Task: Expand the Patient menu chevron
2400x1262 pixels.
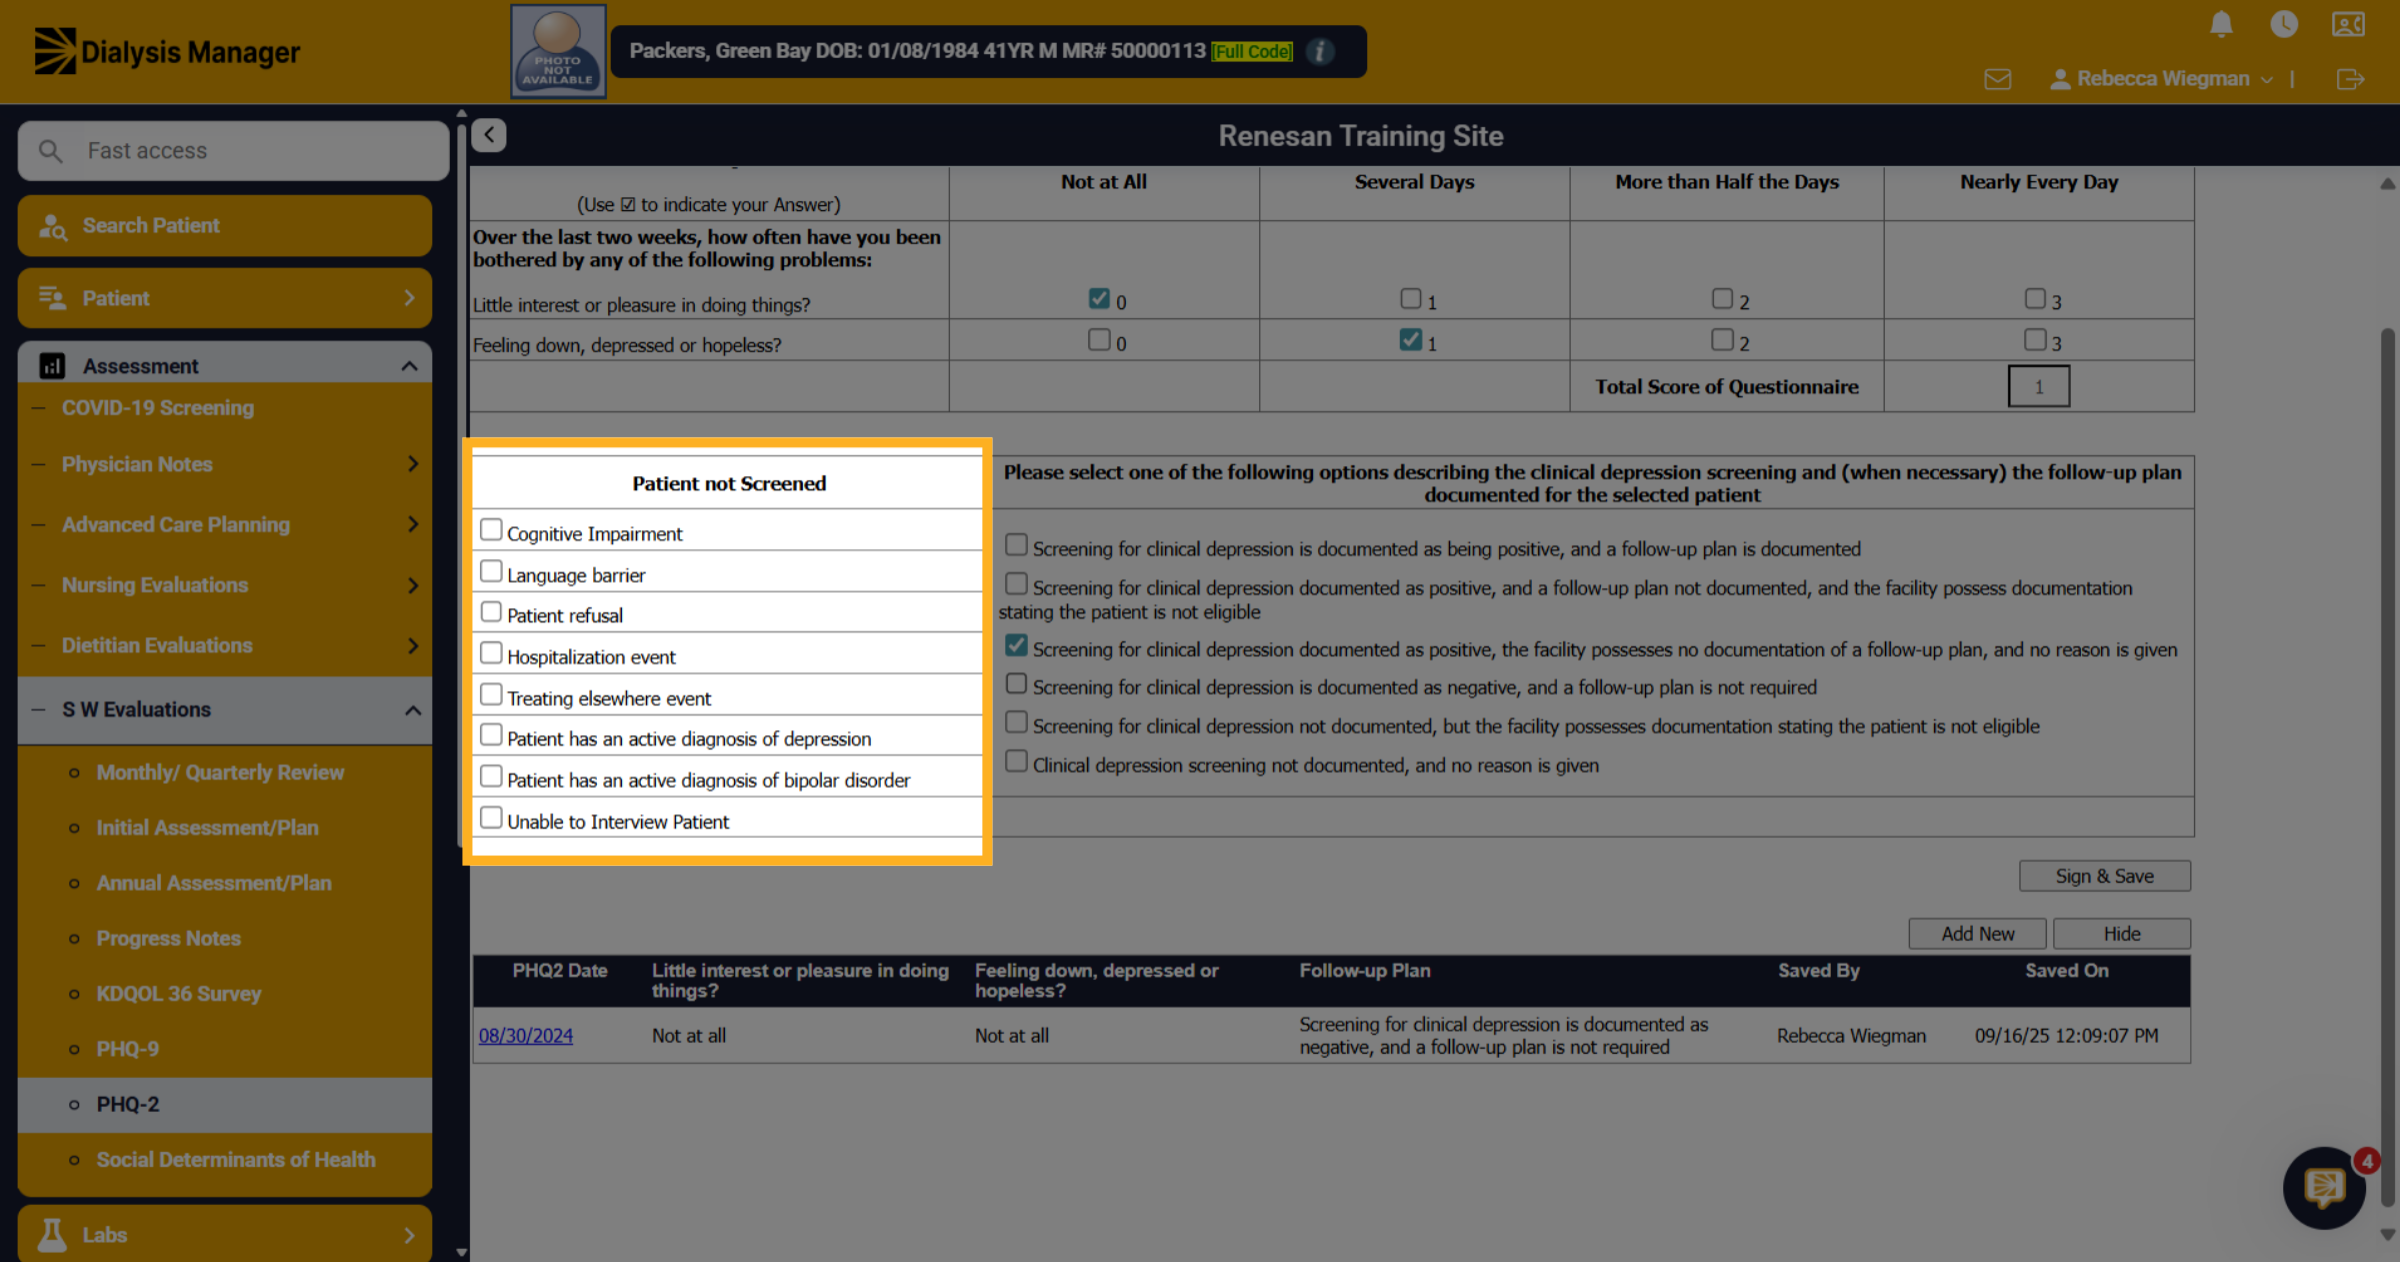Action: click(x=409, y=298)
